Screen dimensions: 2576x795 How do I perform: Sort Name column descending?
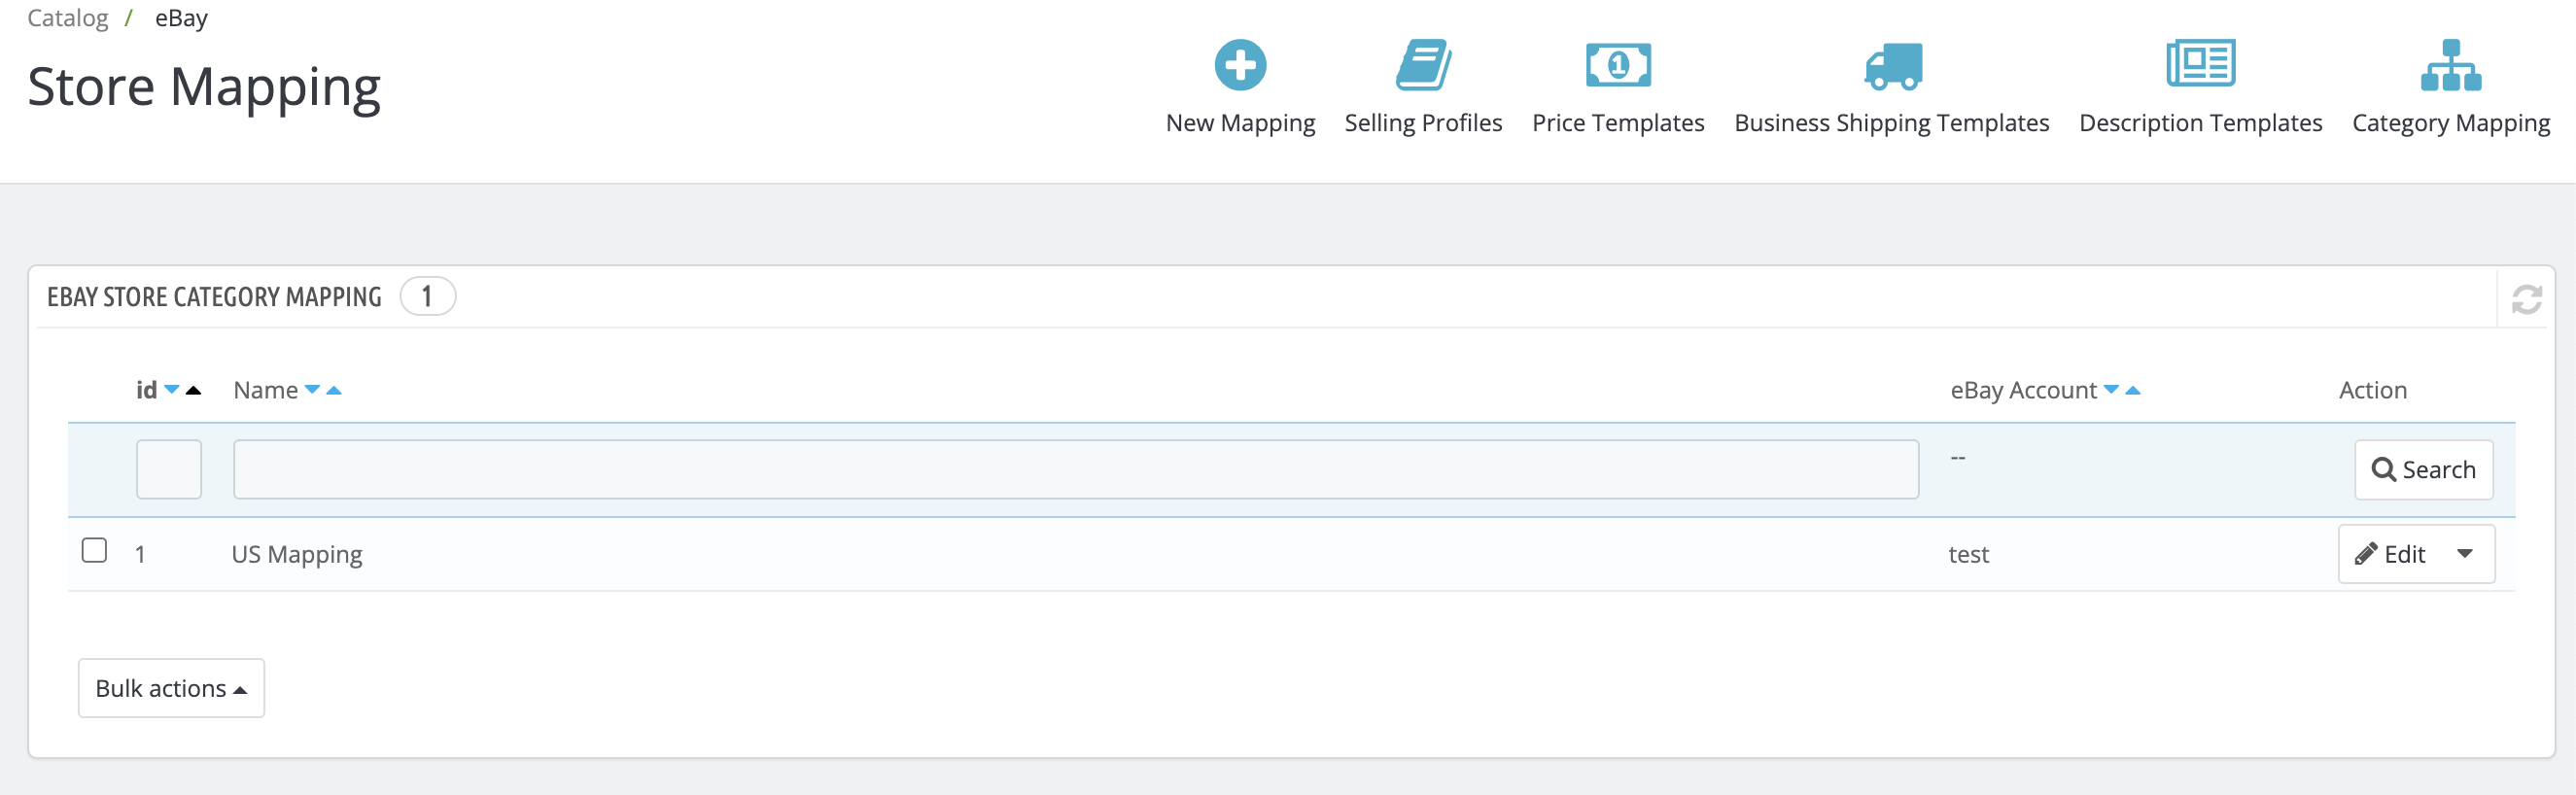tap(312, 390)
